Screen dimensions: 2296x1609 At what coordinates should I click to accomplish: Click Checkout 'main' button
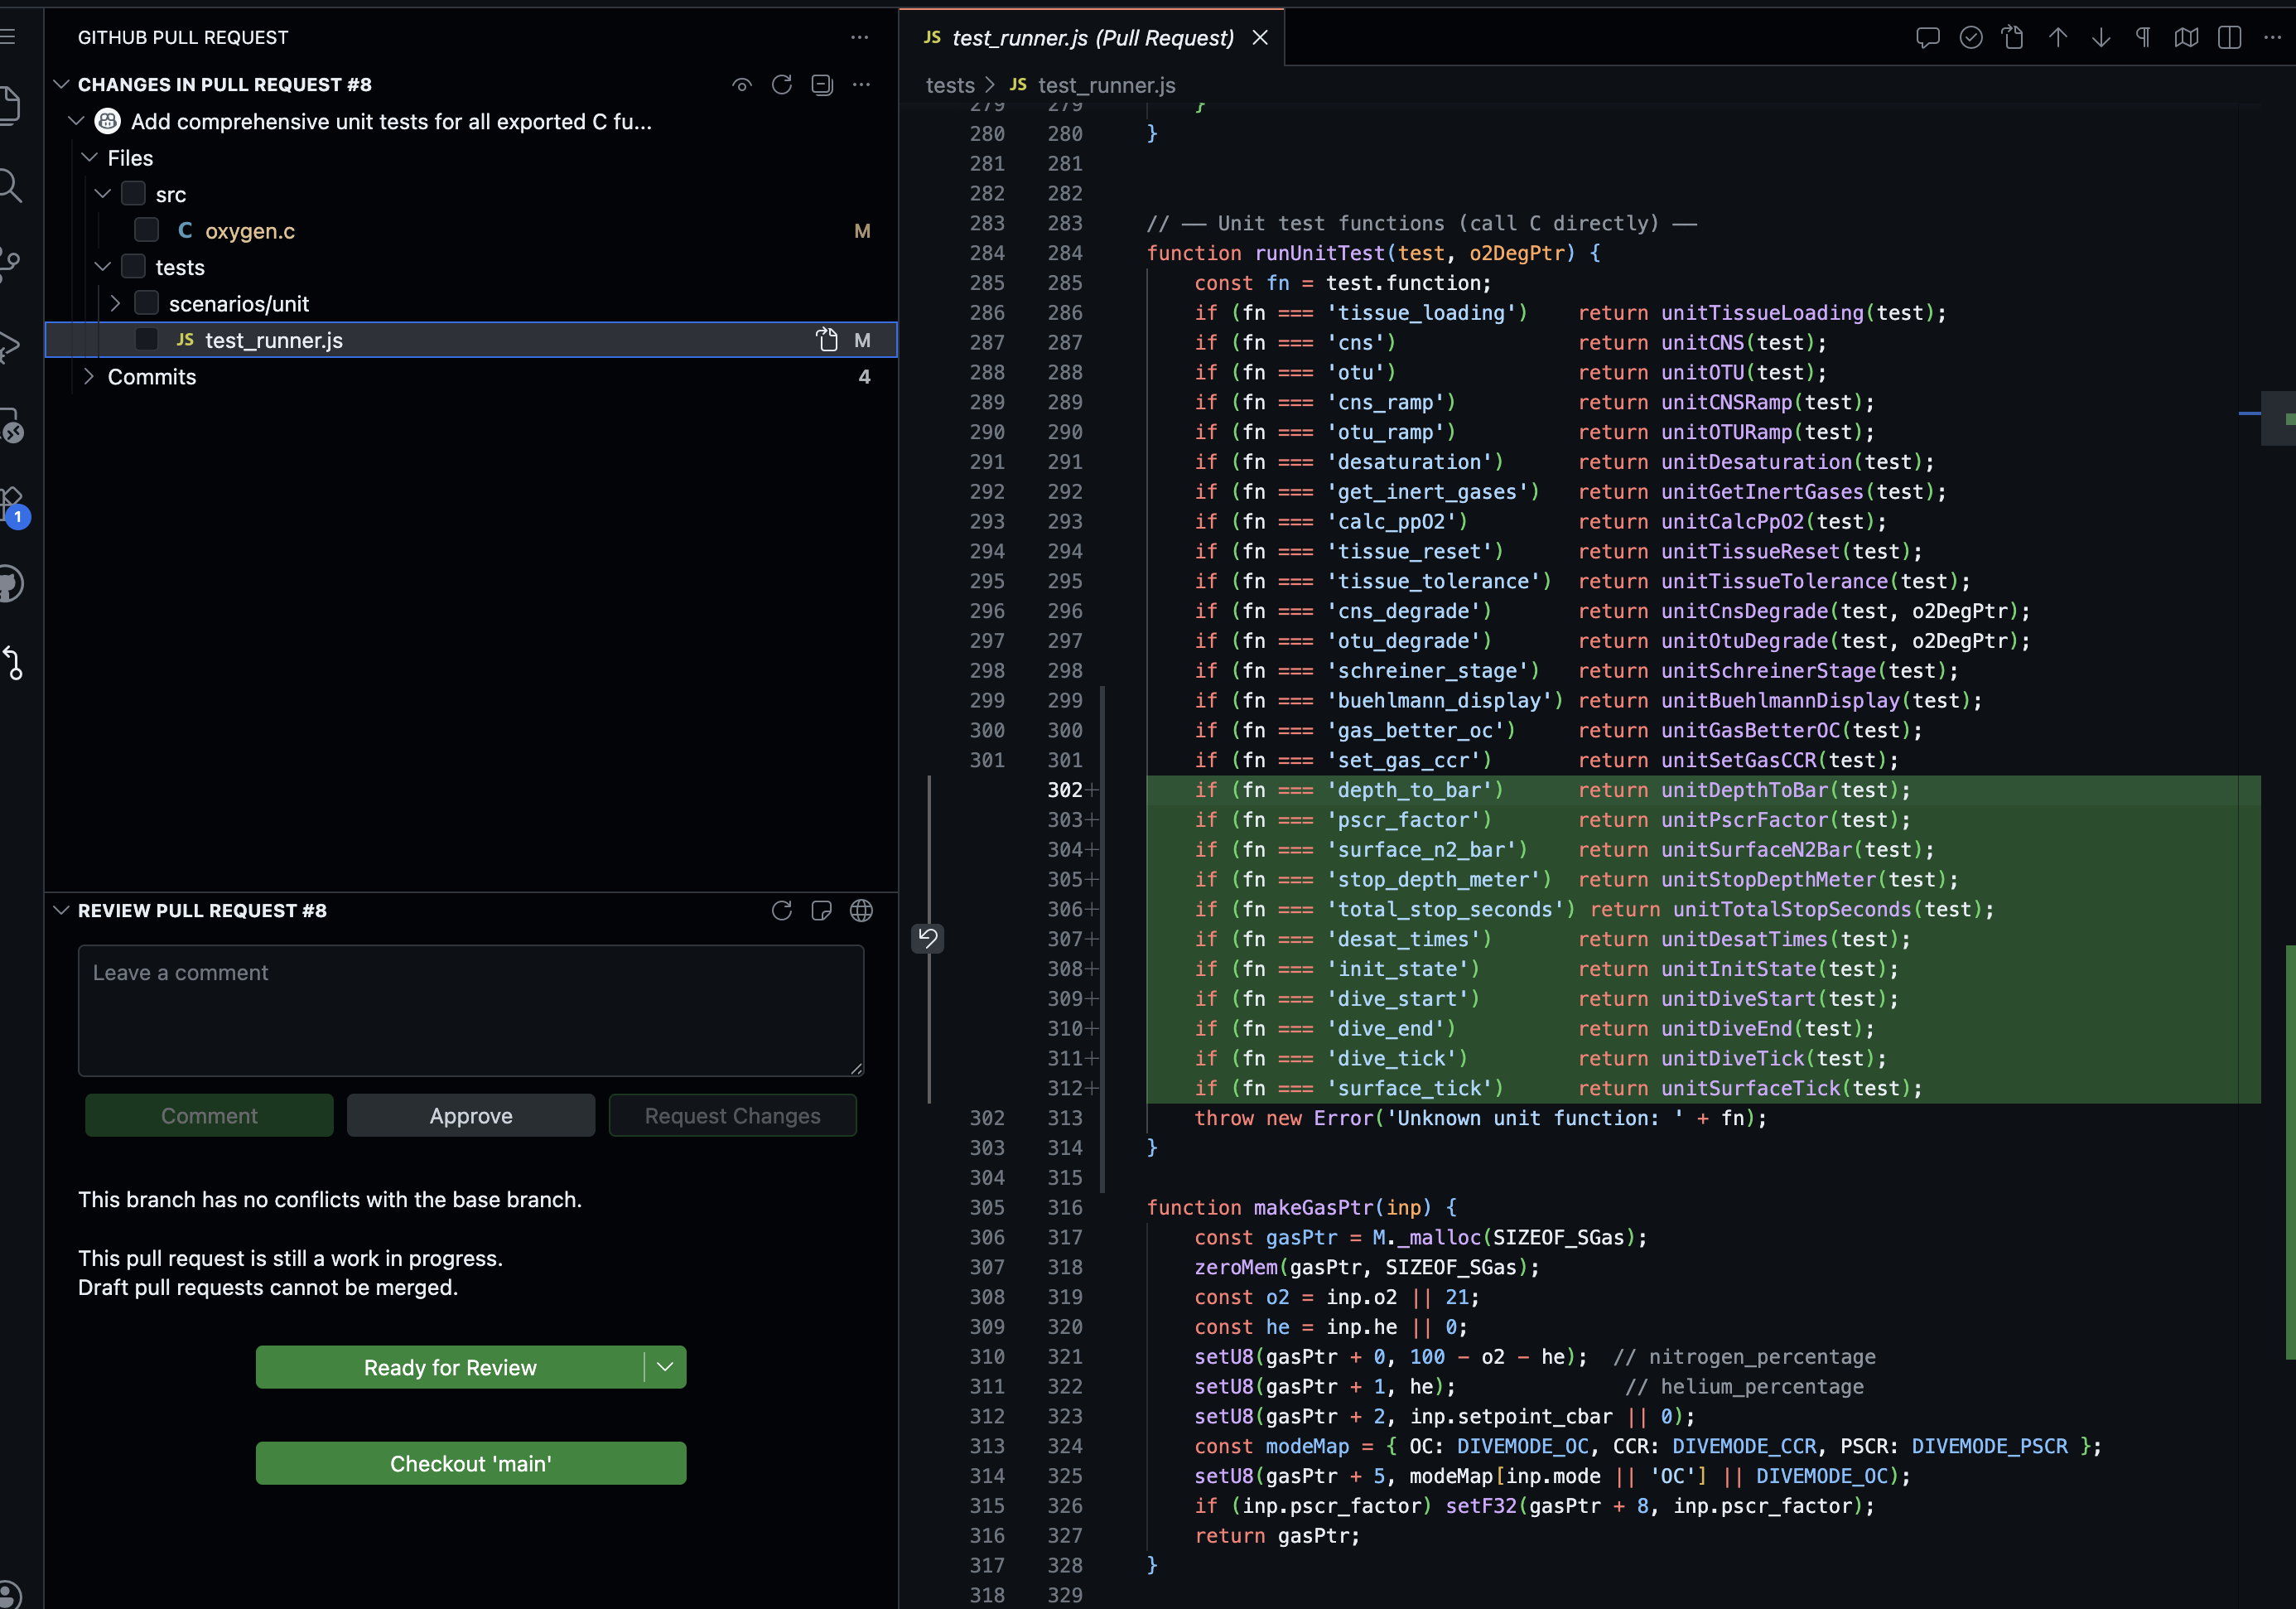[x=471, y=1463]
